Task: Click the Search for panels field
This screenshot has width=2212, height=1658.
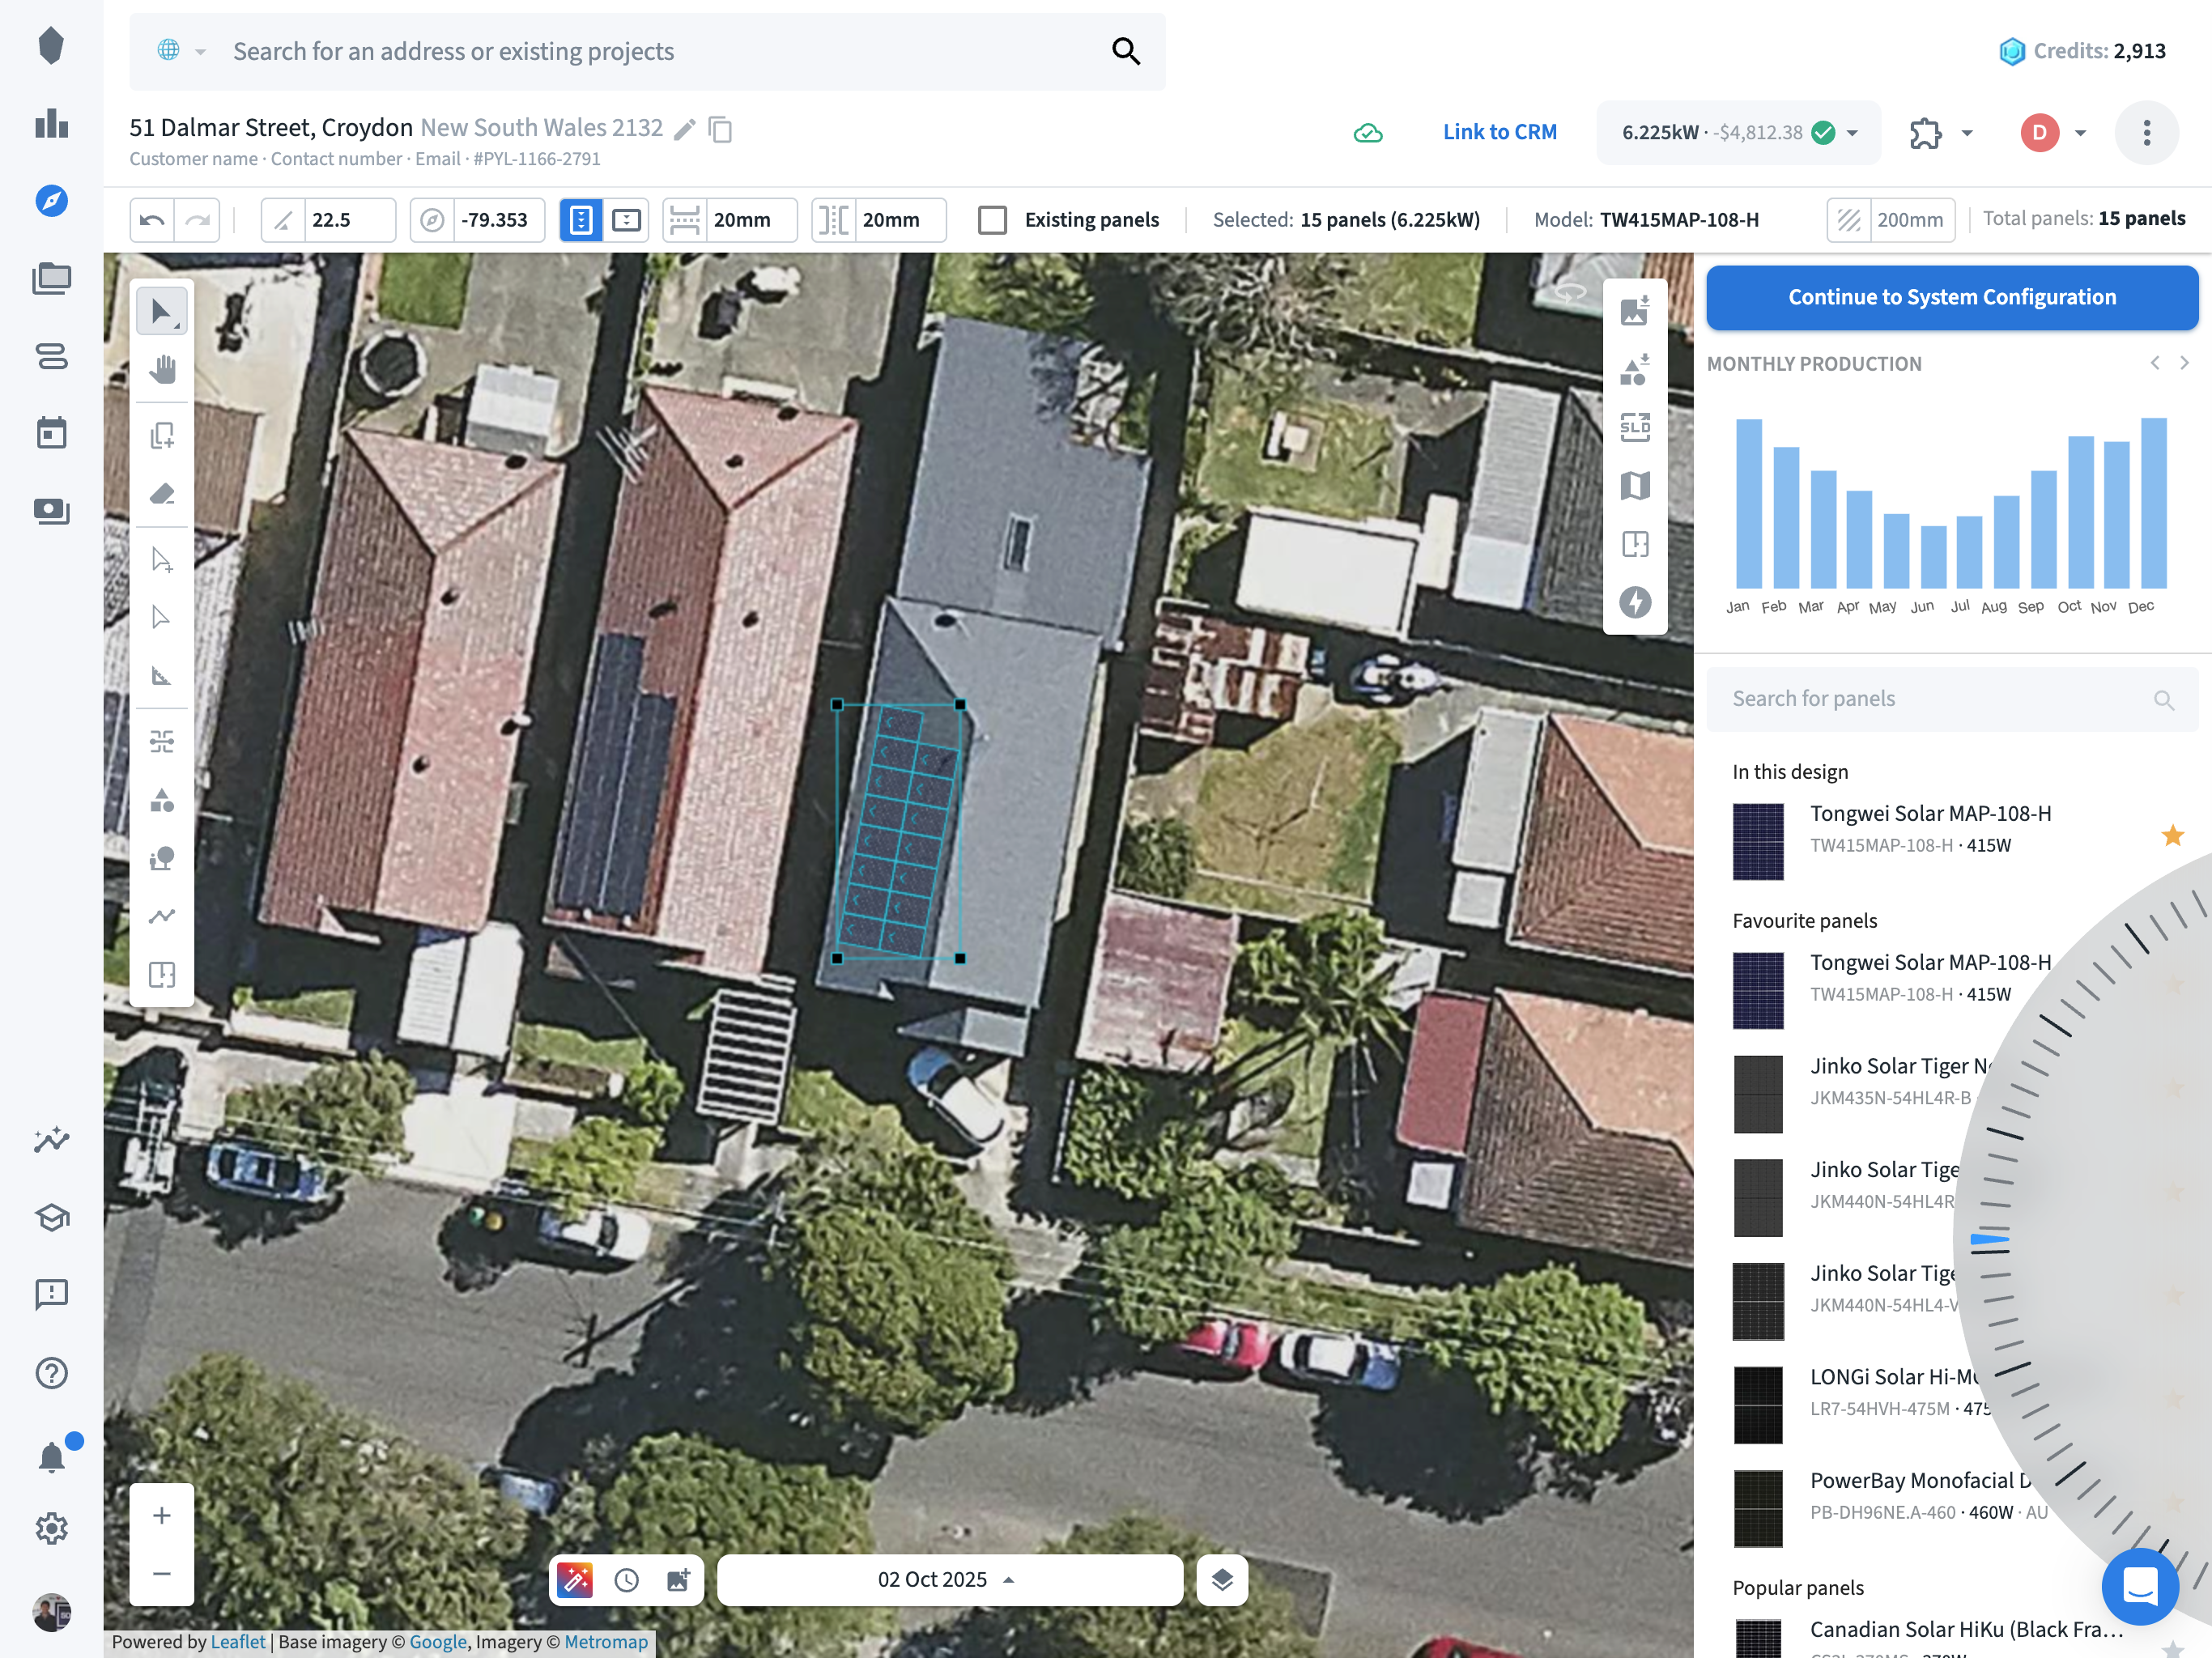Action: click(x=1935, y=699)
